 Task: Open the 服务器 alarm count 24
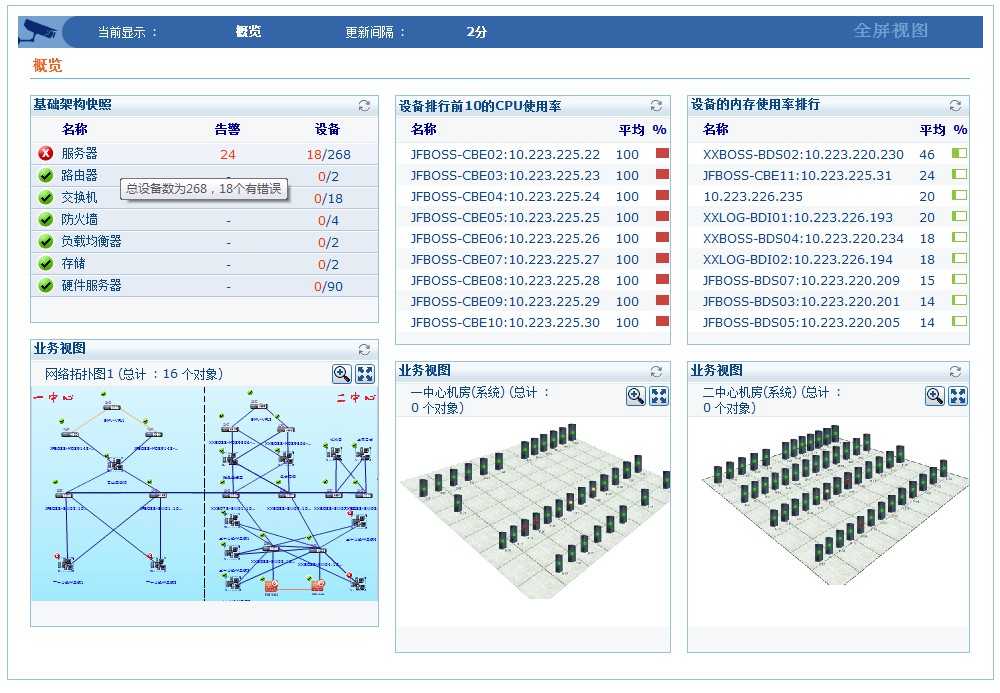[x=228, y=155]
